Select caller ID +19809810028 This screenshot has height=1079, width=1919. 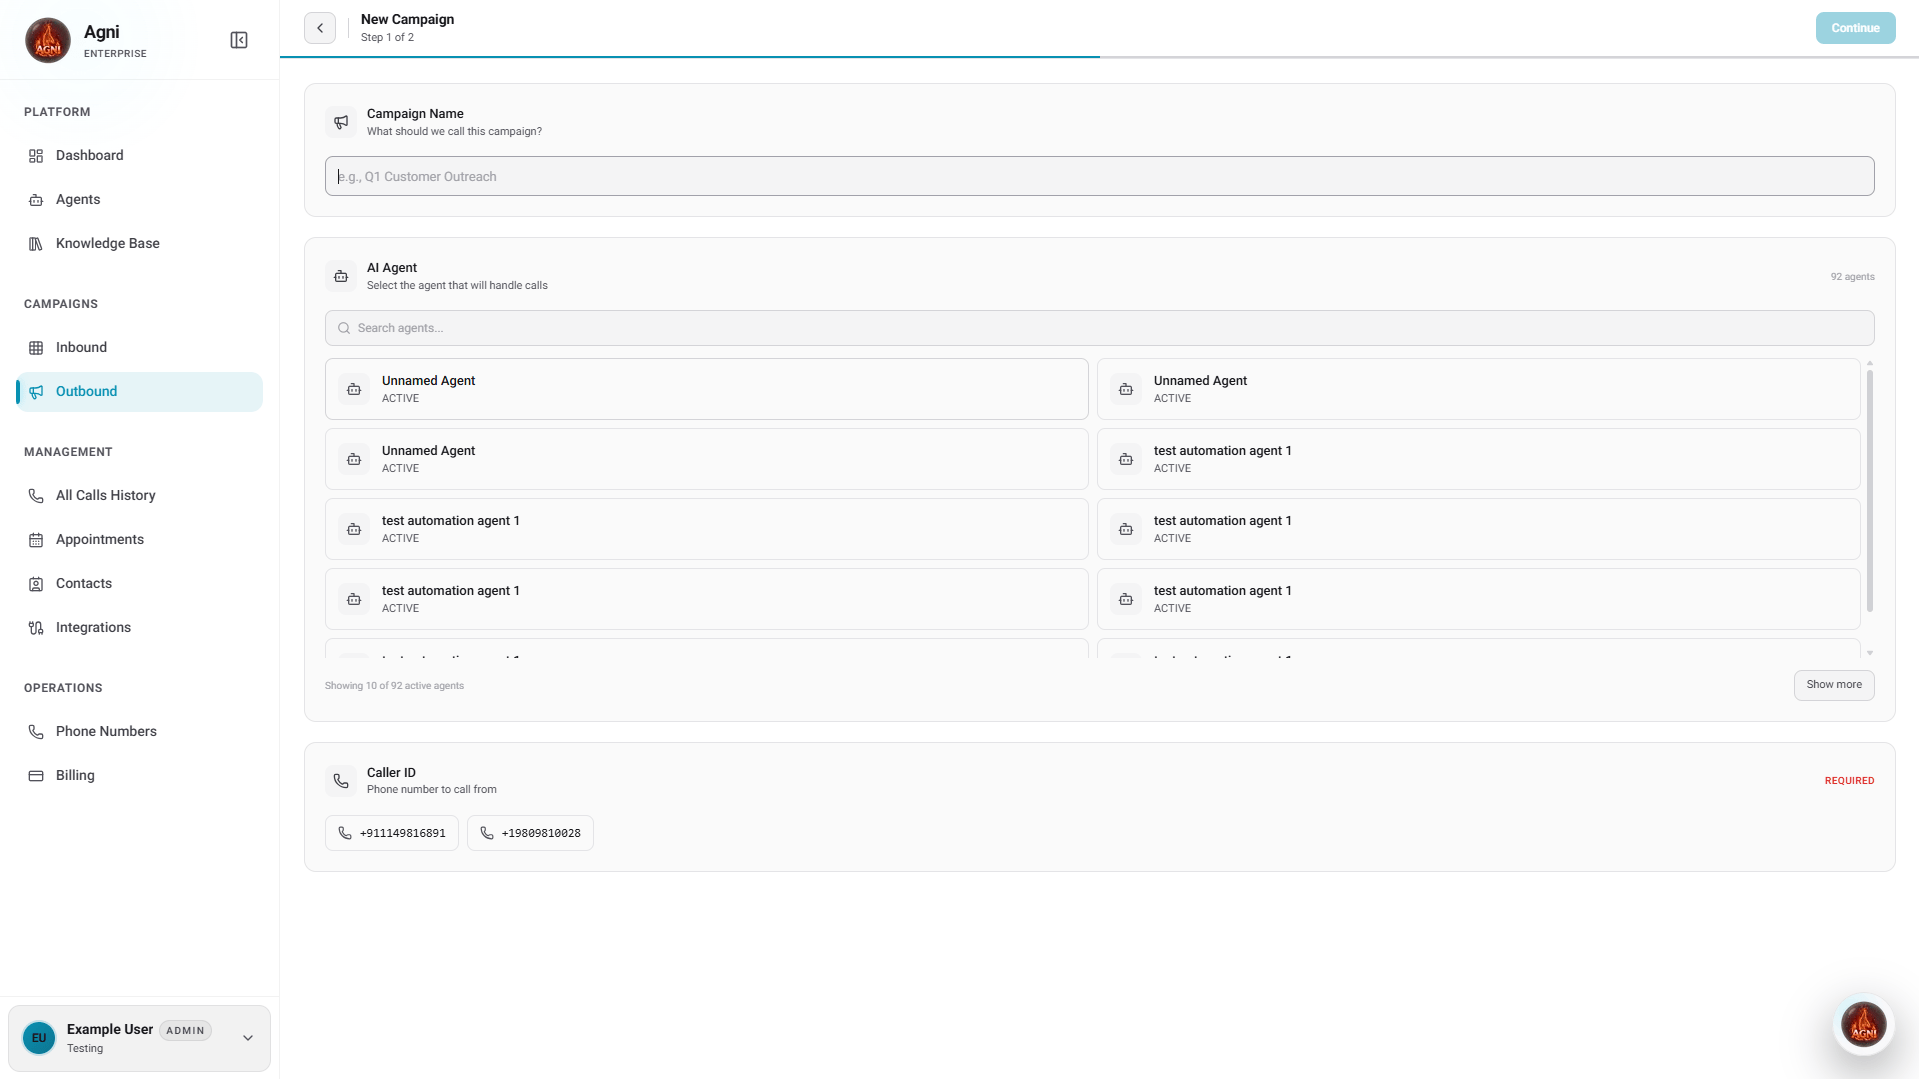(530, 833)
